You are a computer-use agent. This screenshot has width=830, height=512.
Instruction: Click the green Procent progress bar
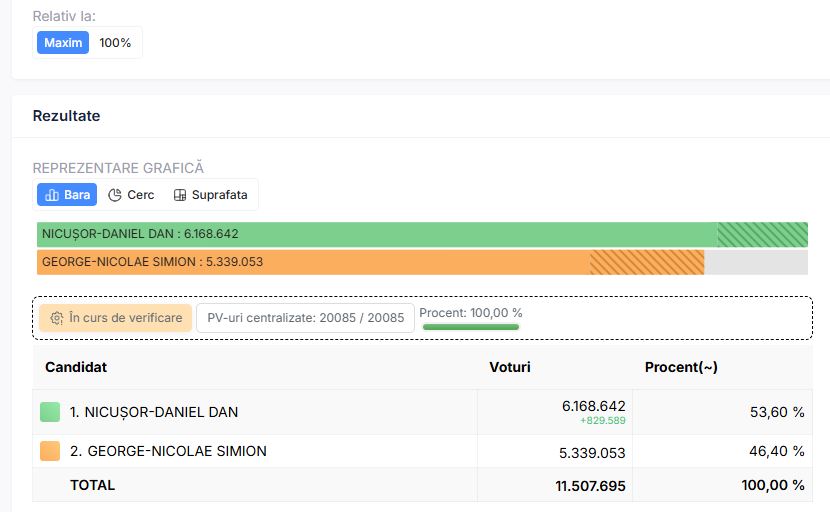point(471,327)
